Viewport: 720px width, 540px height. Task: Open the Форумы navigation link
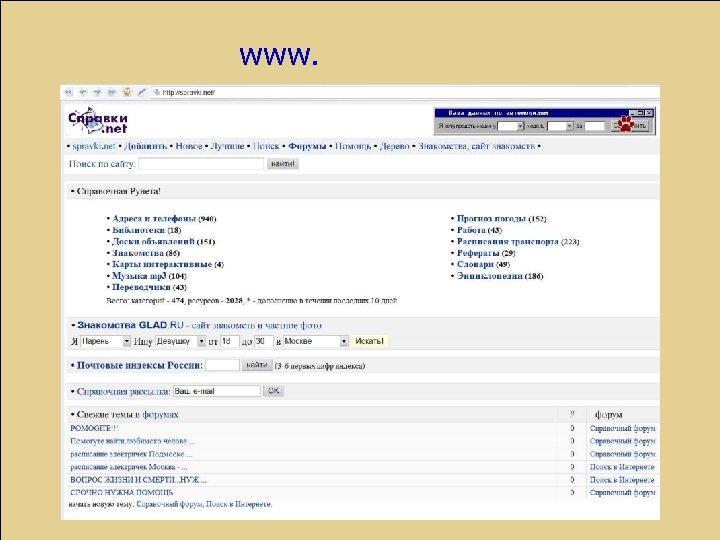pos(307,146)
